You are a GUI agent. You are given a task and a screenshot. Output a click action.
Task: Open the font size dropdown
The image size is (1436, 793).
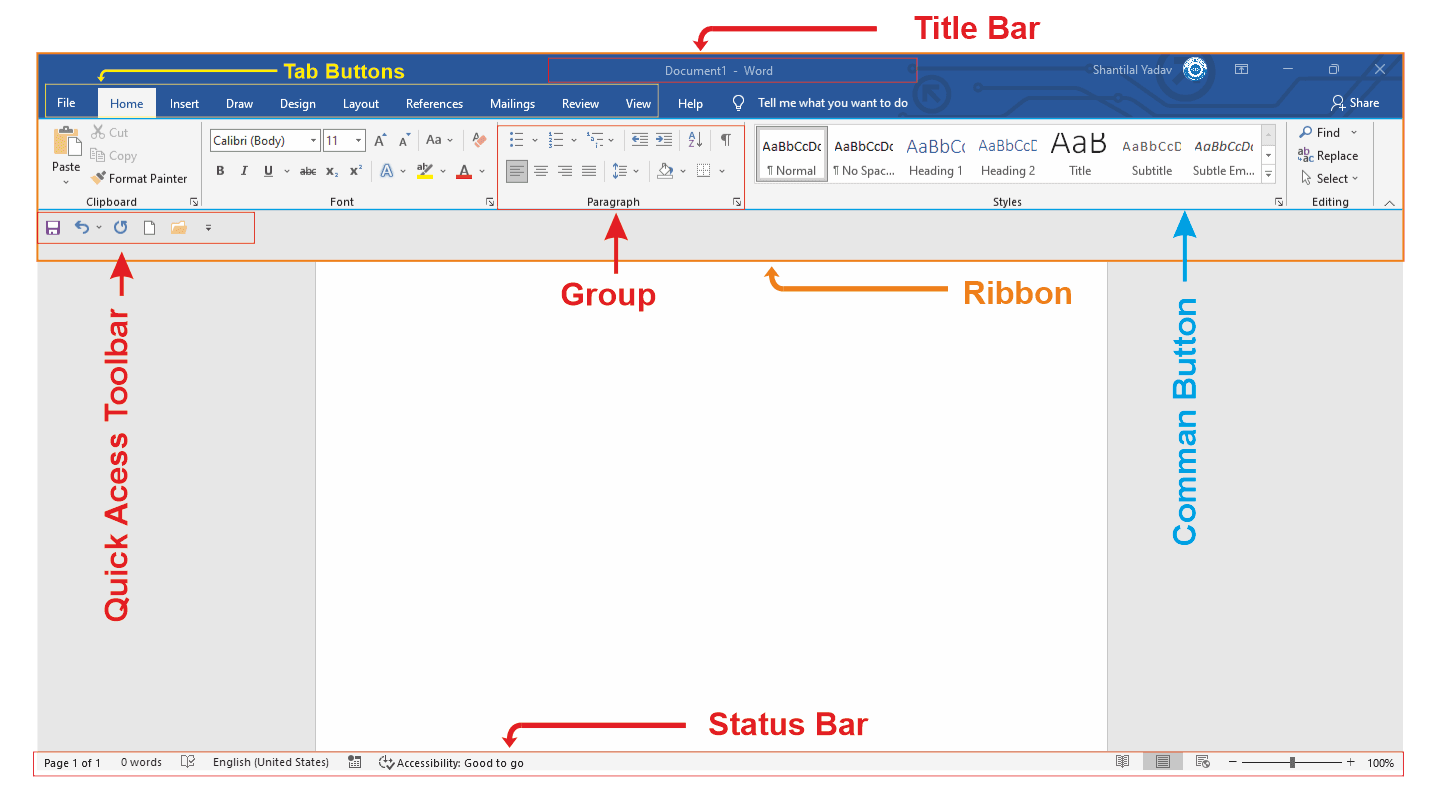[x=358, y=141]
